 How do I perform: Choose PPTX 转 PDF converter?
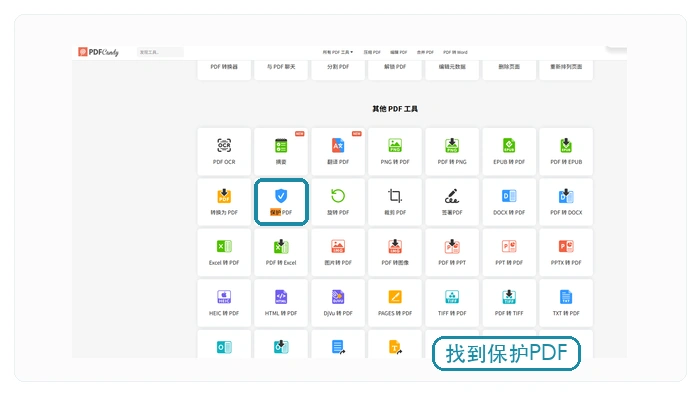pyautogui.click(x=566, y=252)
